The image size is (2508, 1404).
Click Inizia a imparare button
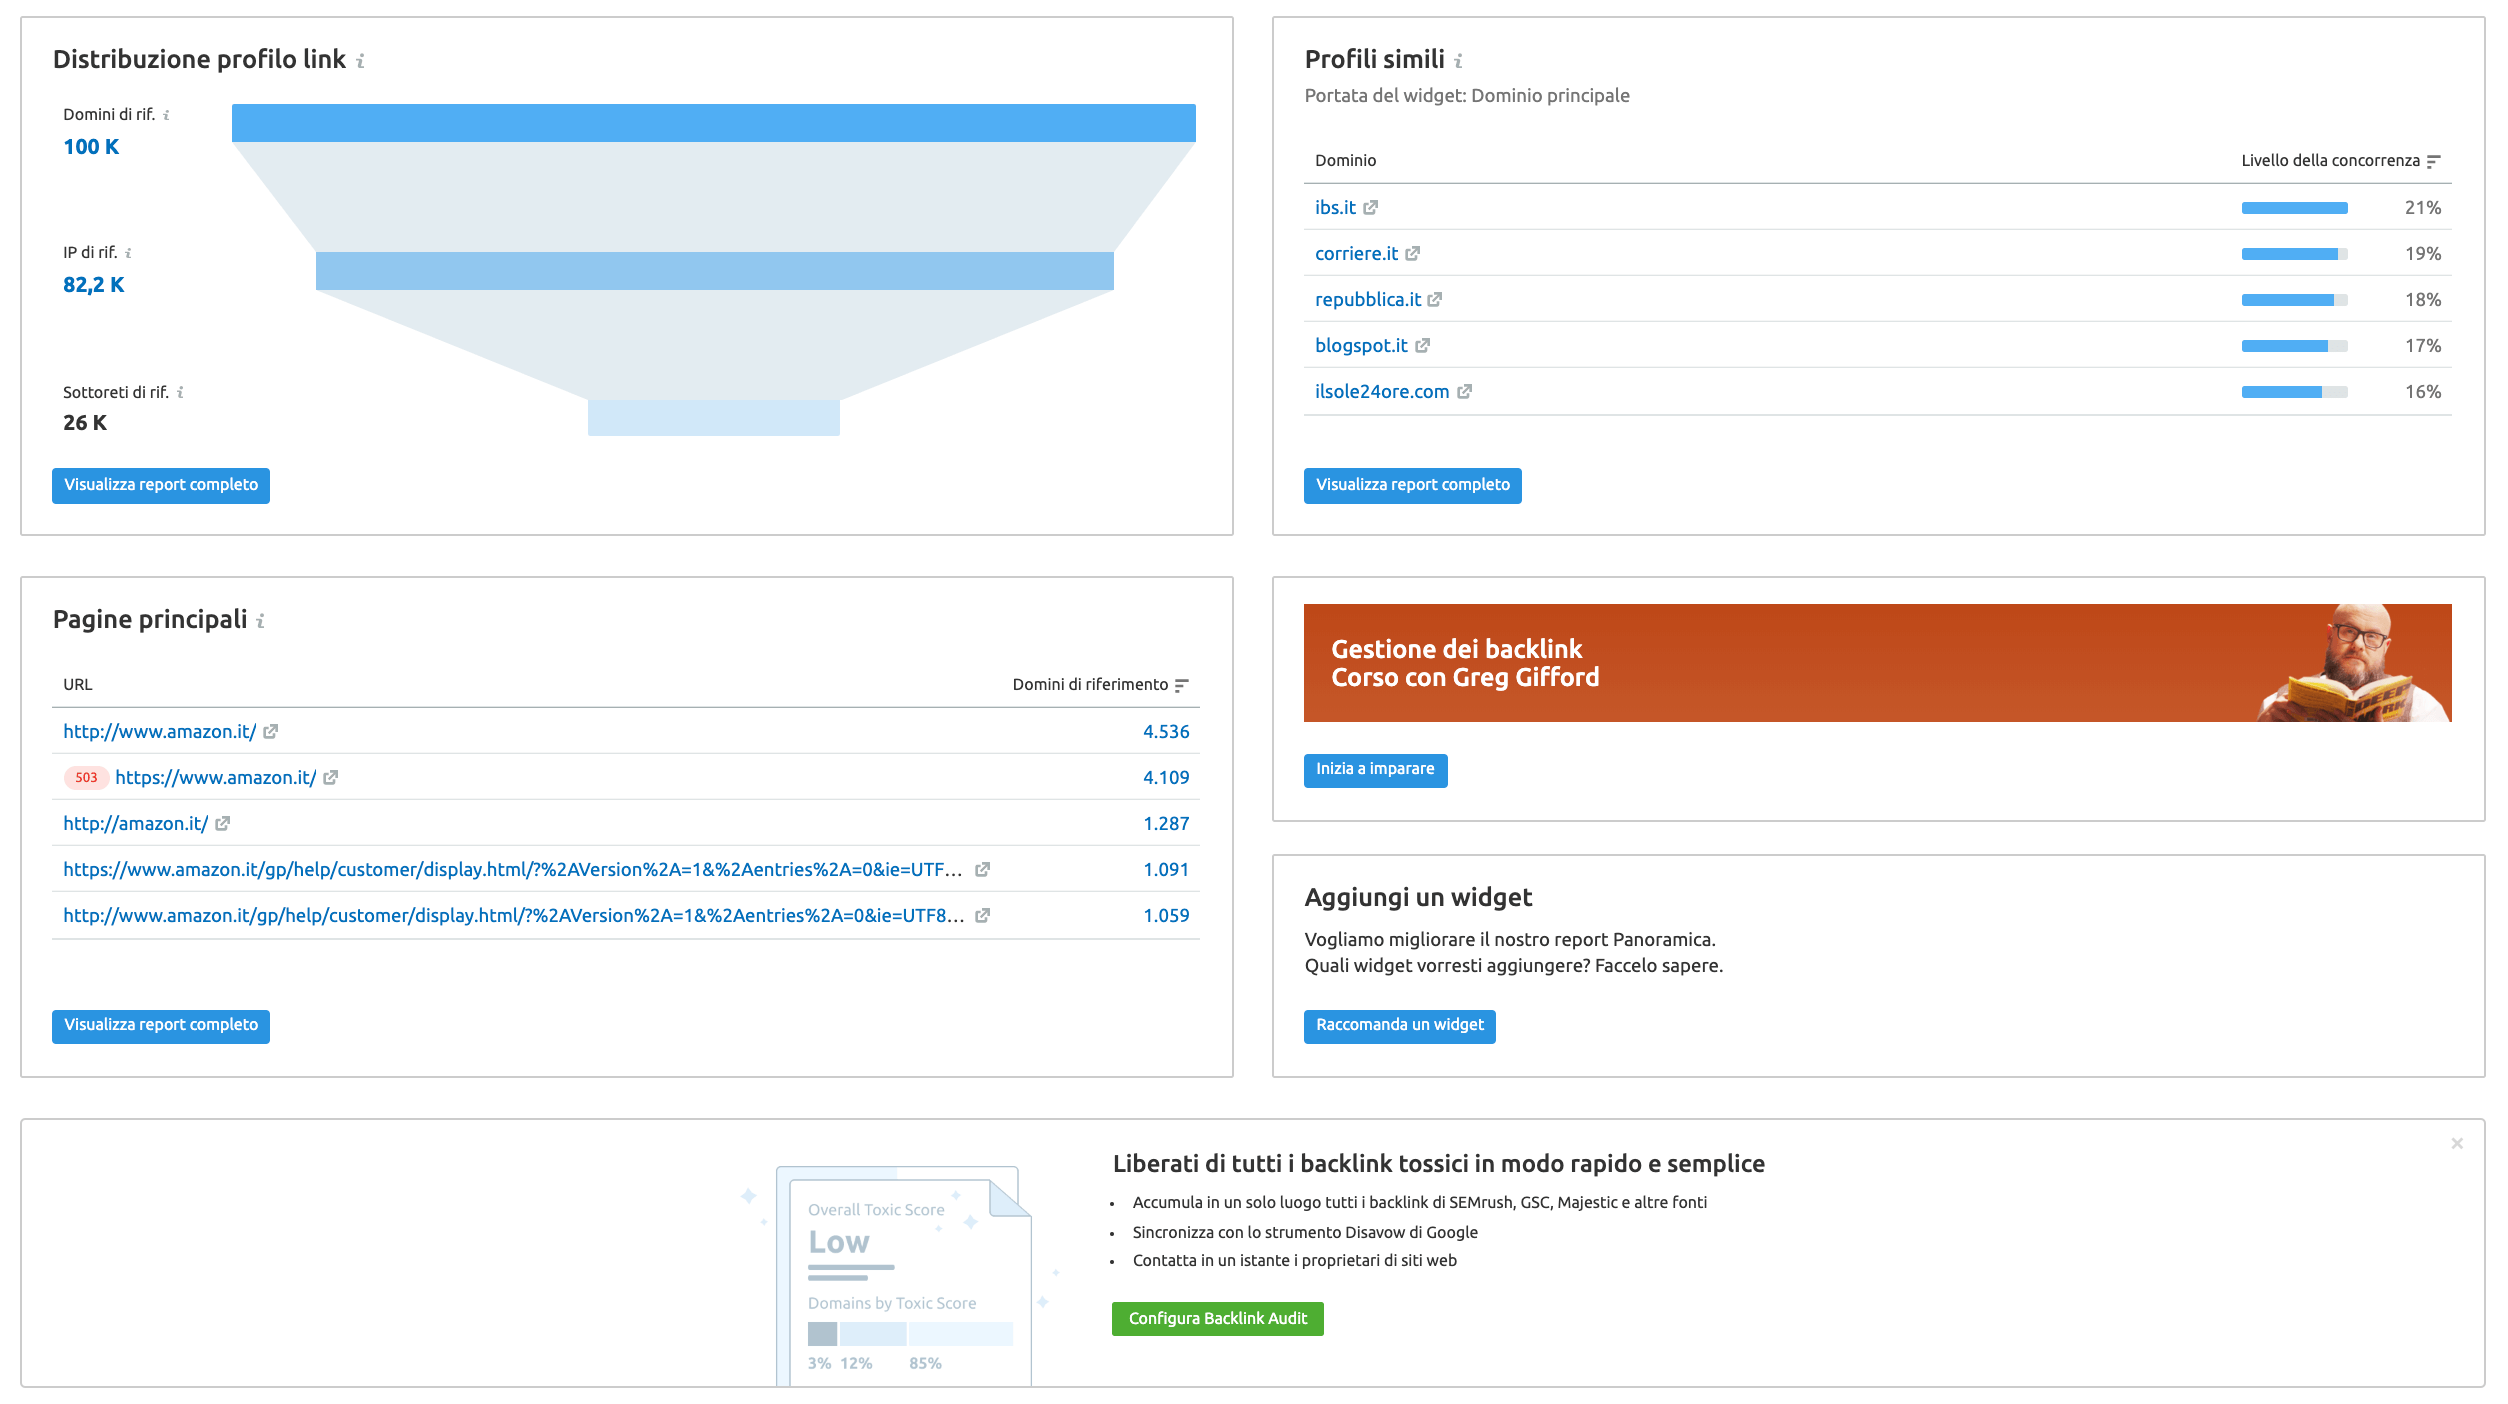(x=1375, y=770)
